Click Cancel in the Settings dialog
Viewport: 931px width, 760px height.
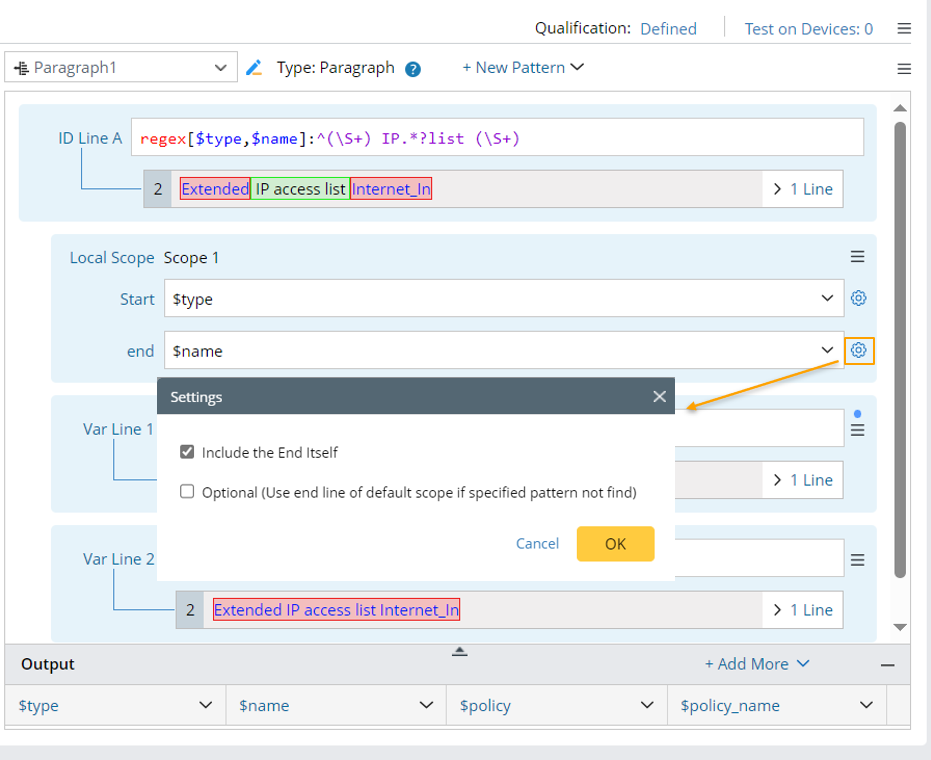[x=537, y=544]
